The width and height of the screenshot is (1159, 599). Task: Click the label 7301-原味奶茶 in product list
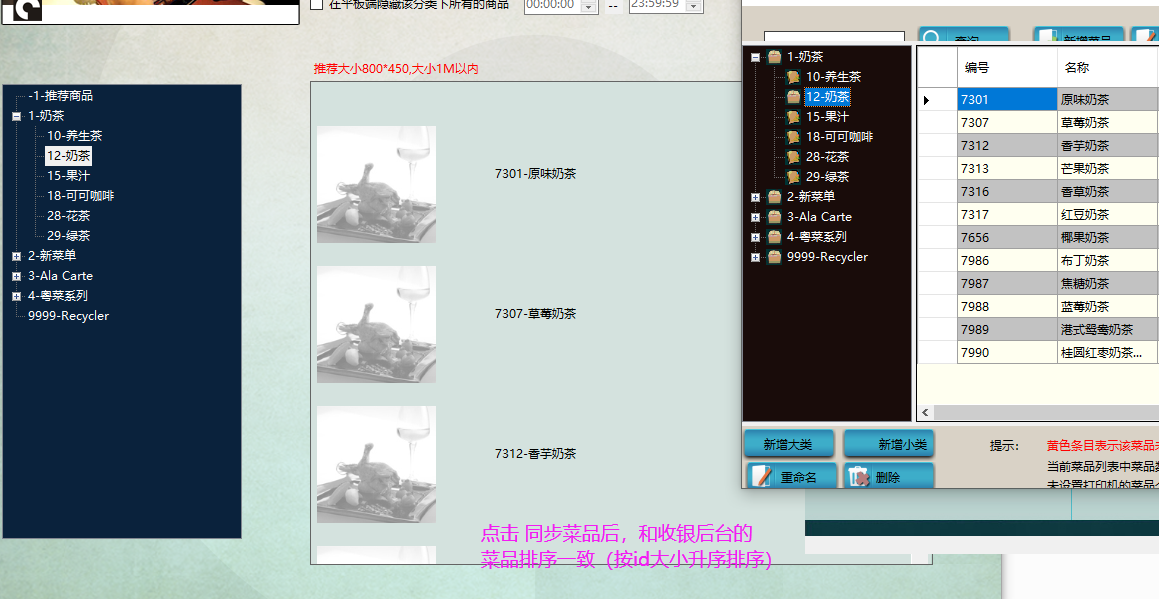[535, 174]
